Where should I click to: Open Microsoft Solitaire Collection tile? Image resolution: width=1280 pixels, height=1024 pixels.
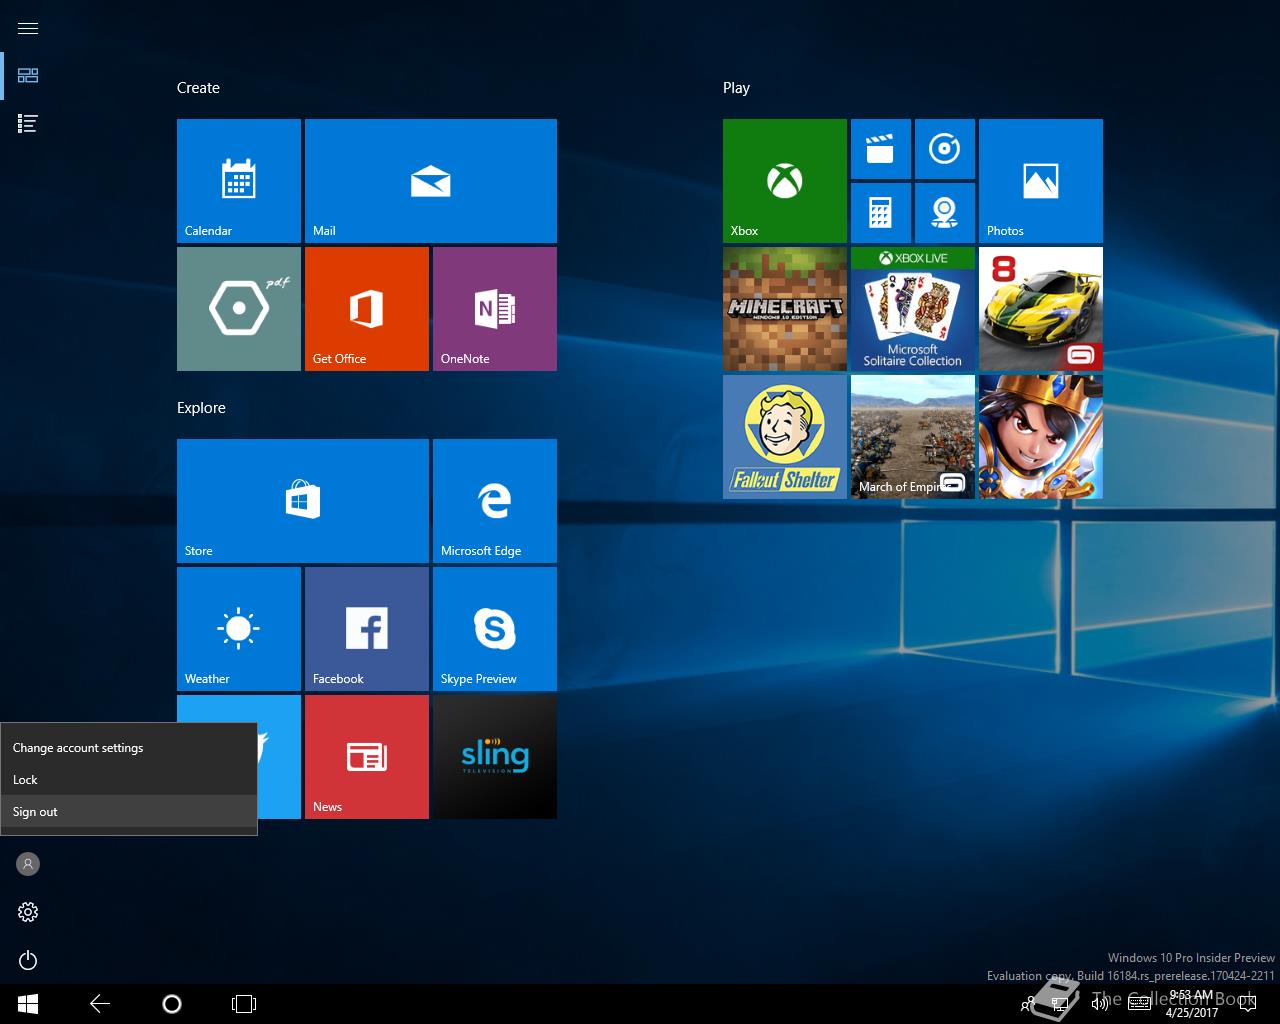[x=913, y=309]
